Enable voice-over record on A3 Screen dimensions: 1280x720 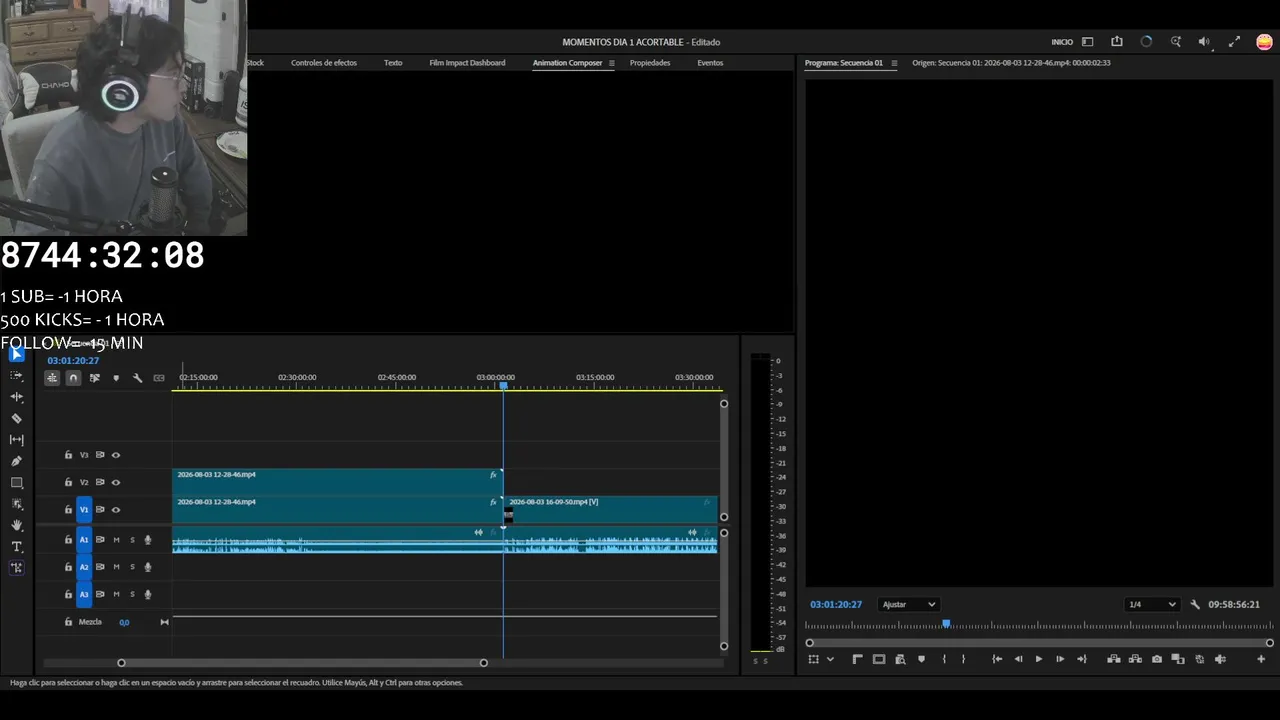coord(148,594)
